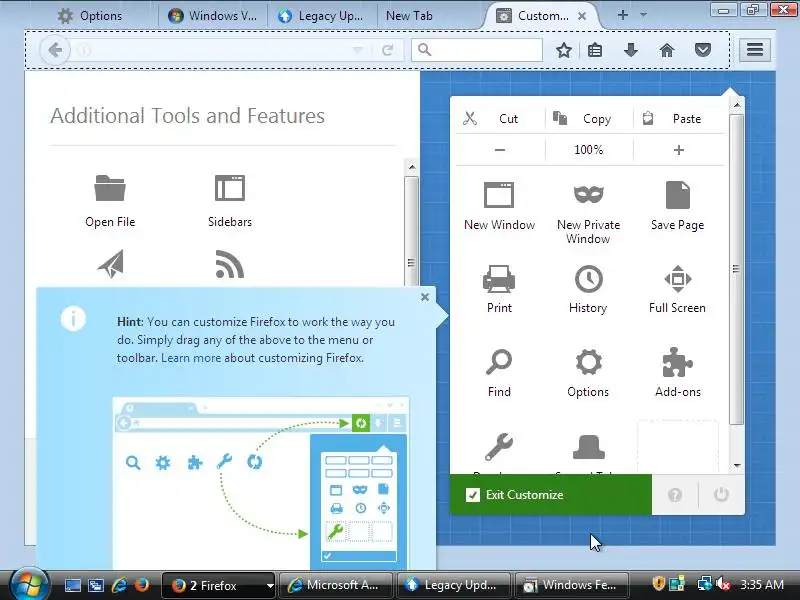Click the zoom in plus button
Image resolution: width=800 pixels, height=600 pixels.
pos(679,149)
